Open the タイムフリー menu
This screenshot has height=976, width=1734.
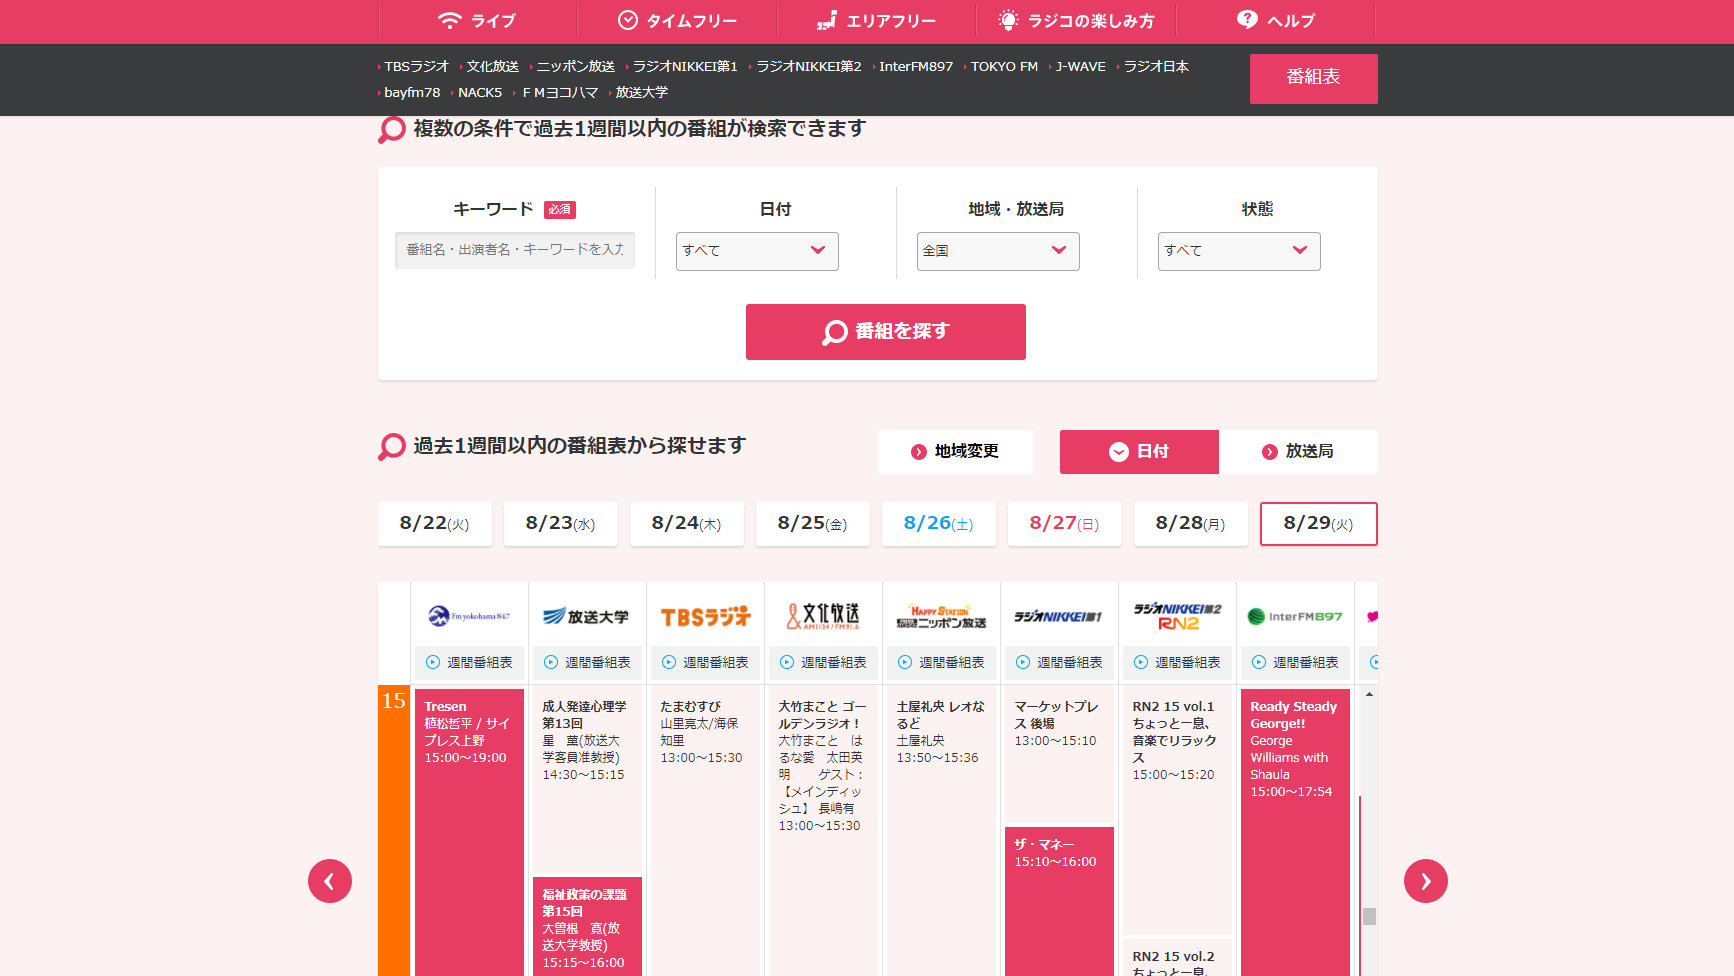(677, 20)
